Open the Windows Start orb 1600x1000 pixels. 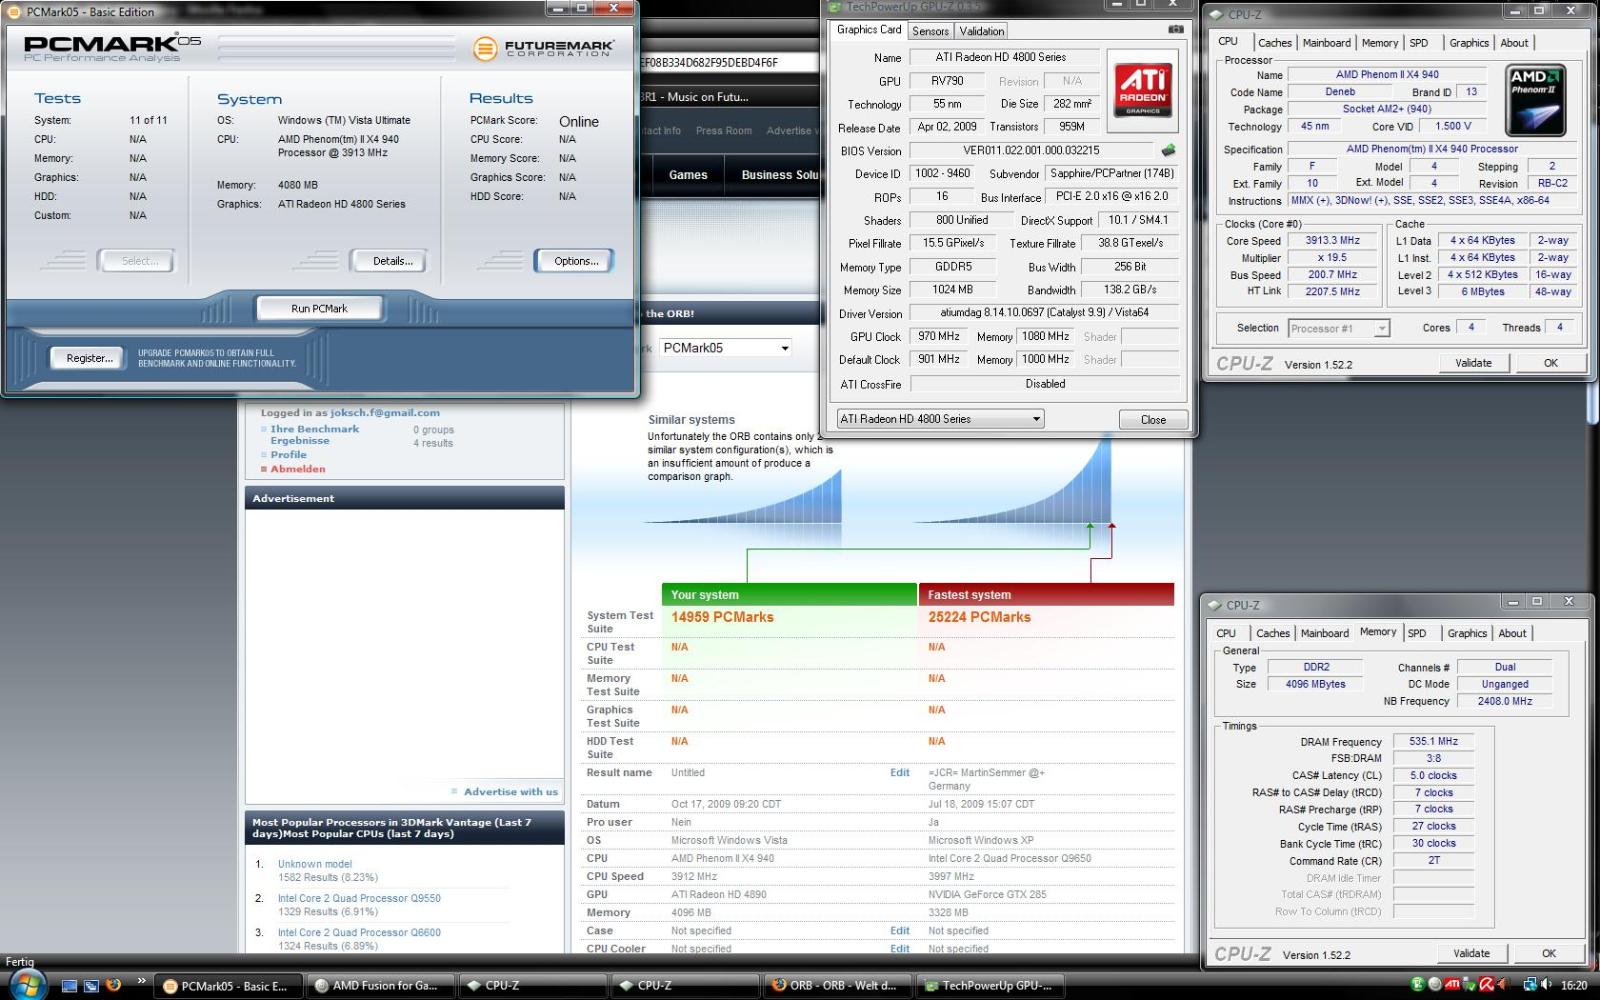[x=26, y=984]
